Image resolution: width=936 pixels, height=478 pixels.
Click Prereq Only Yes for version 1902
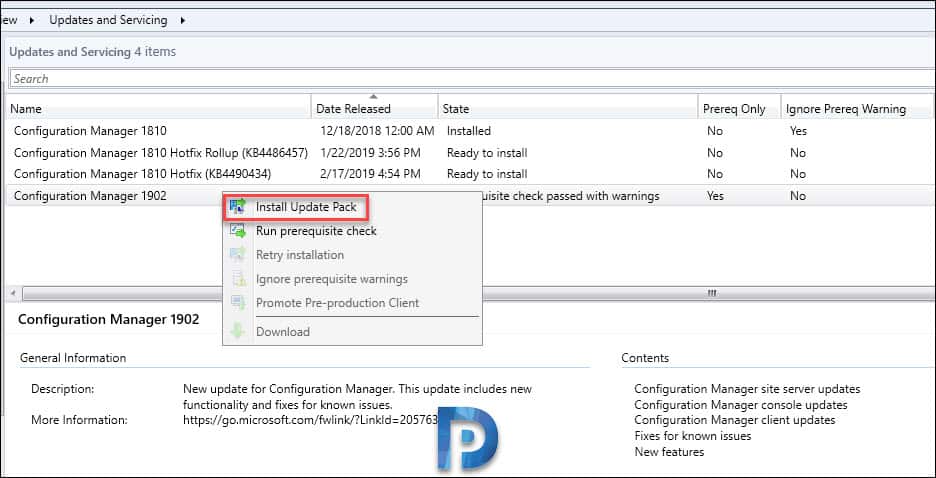coord(716,196)
